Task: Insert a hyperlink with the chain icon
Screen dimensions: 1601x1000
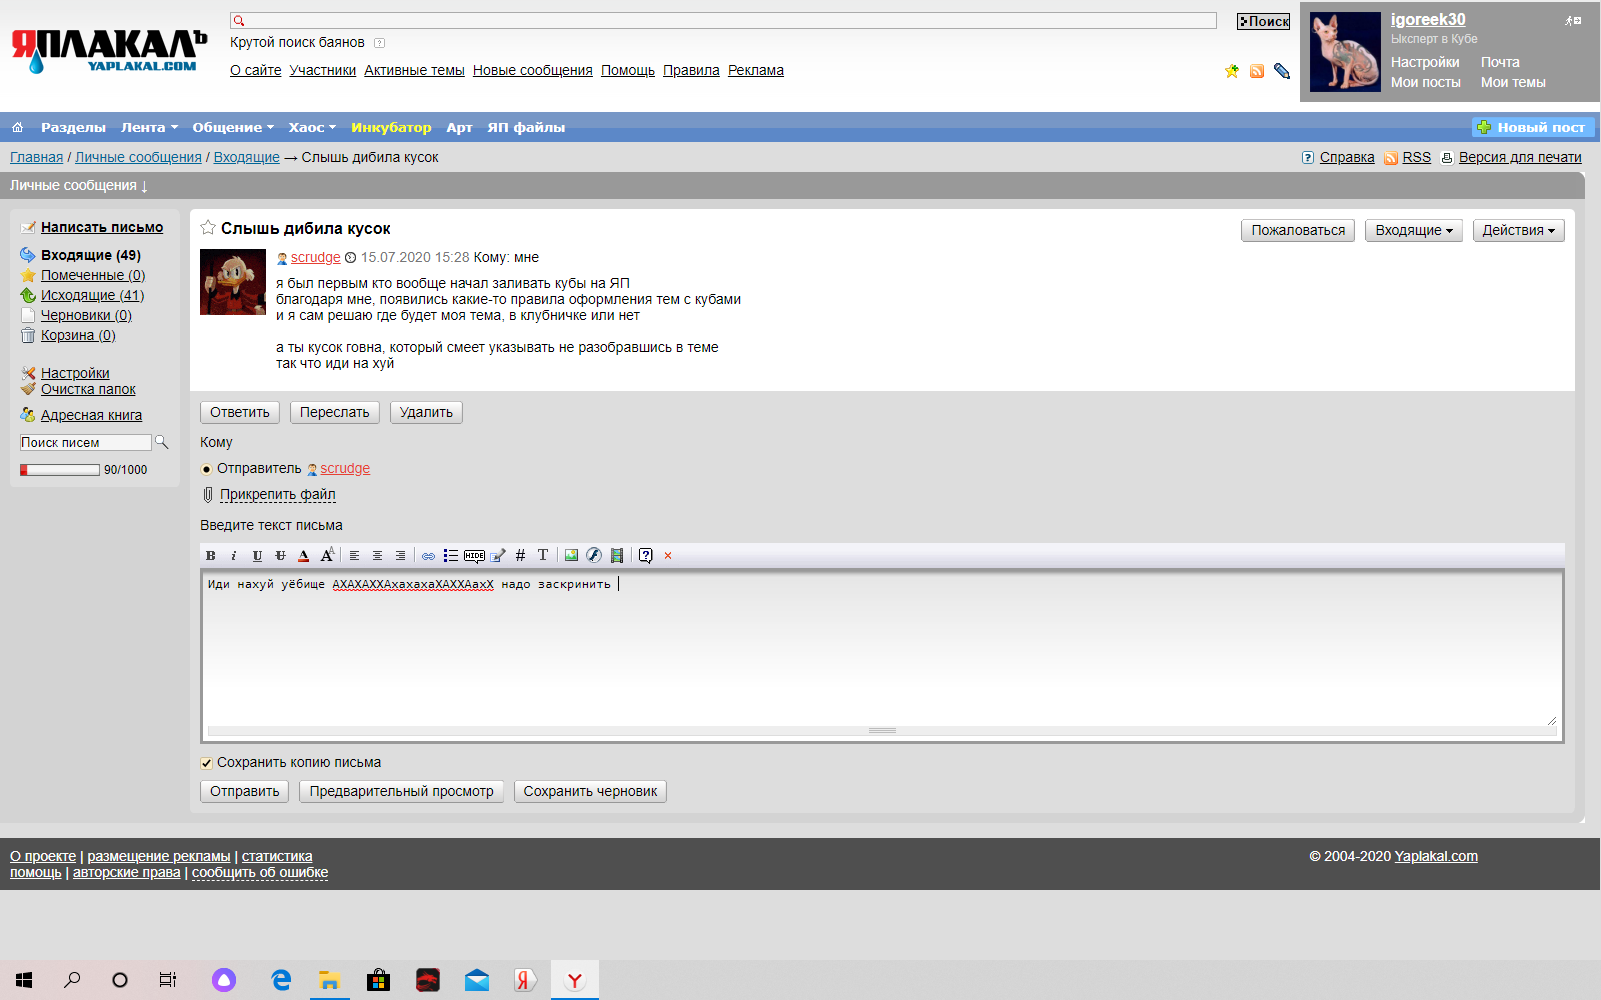Action: (428, 556)
